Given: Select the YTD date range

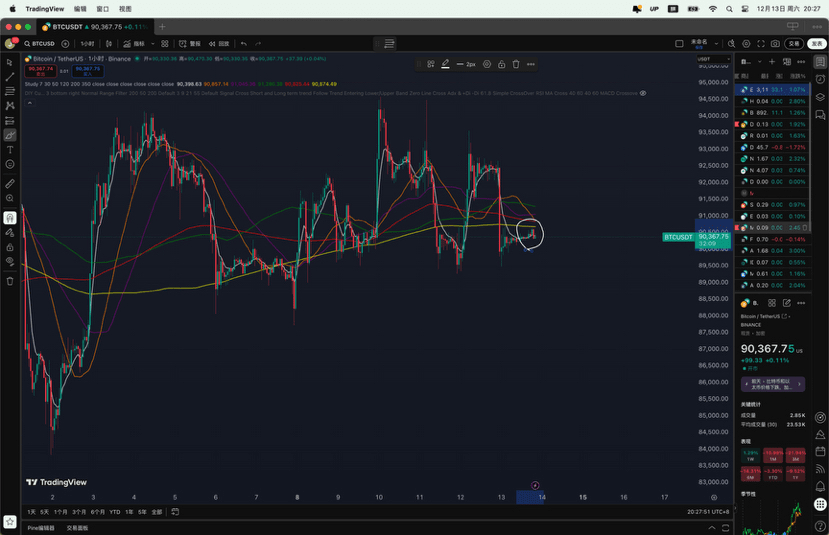Looking at the screenshot, I should [x=115, y=512].
